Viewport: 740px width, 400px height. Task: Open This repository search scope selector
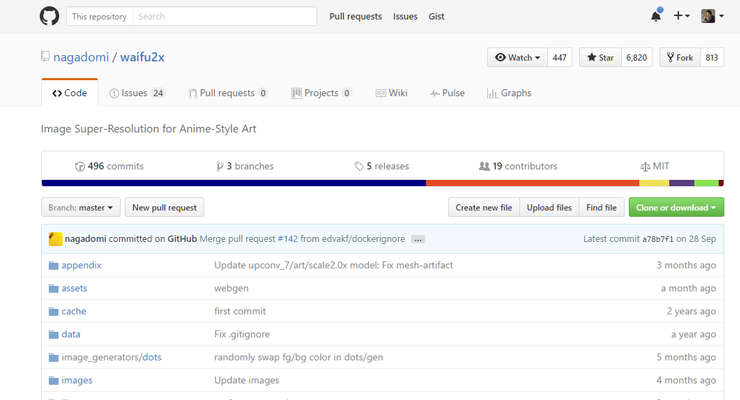[x=100, y=16]
